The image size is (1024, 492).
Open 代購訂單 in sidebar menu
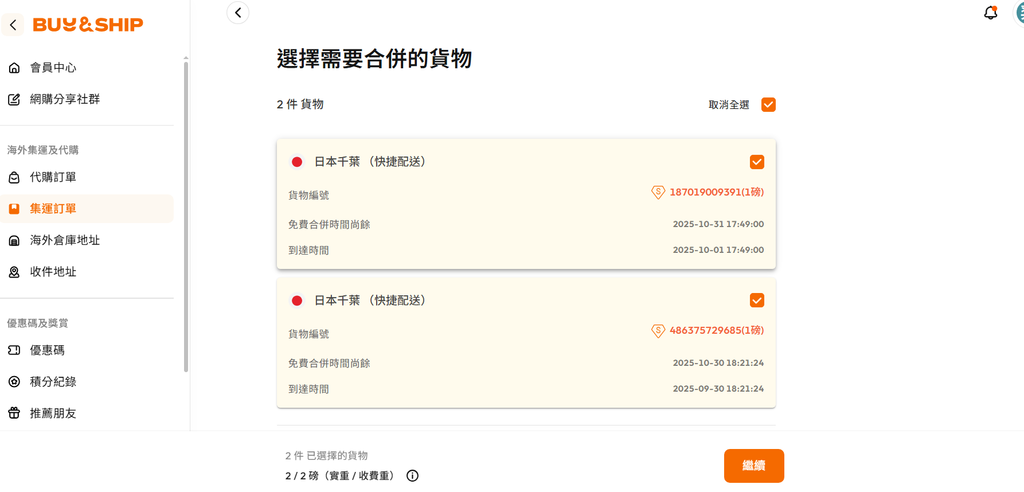point(53,177)
